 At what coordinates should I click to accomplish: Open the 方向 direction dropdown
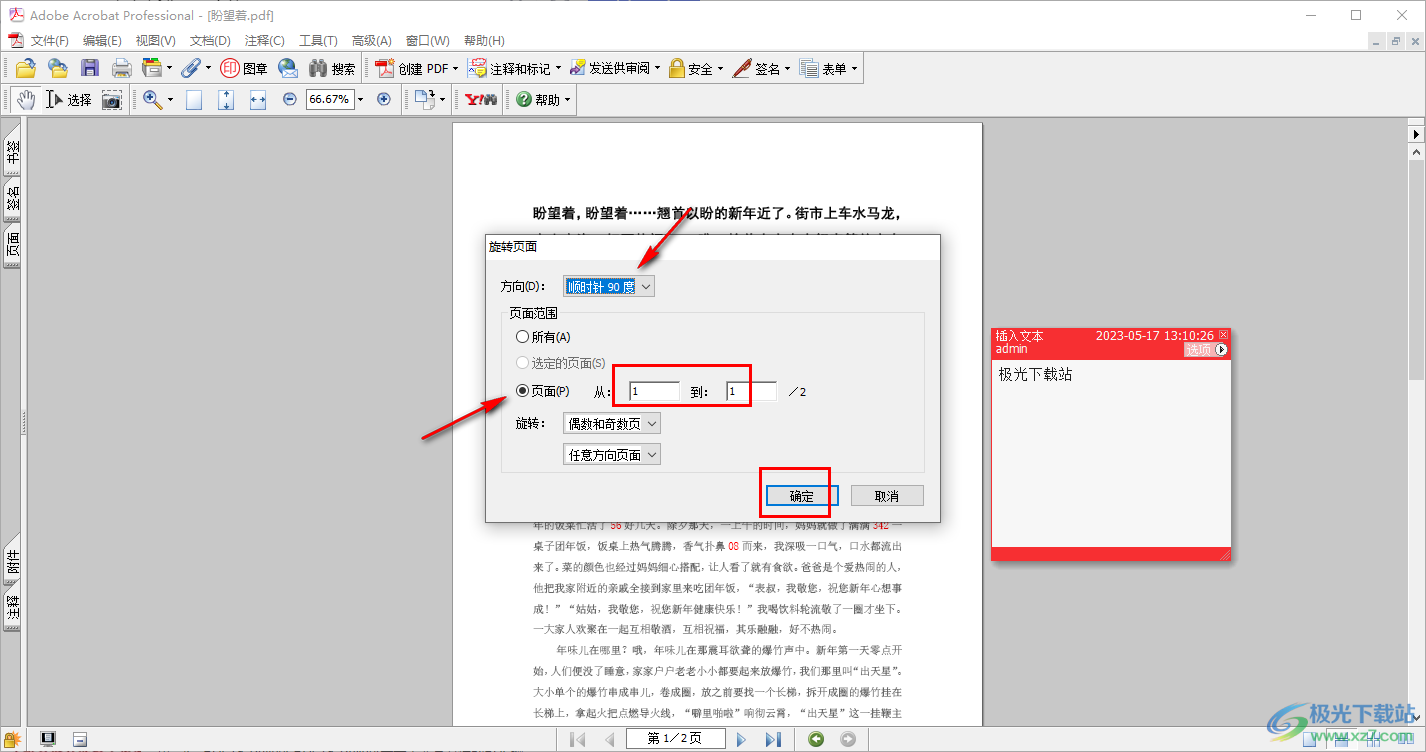(608, 287)
